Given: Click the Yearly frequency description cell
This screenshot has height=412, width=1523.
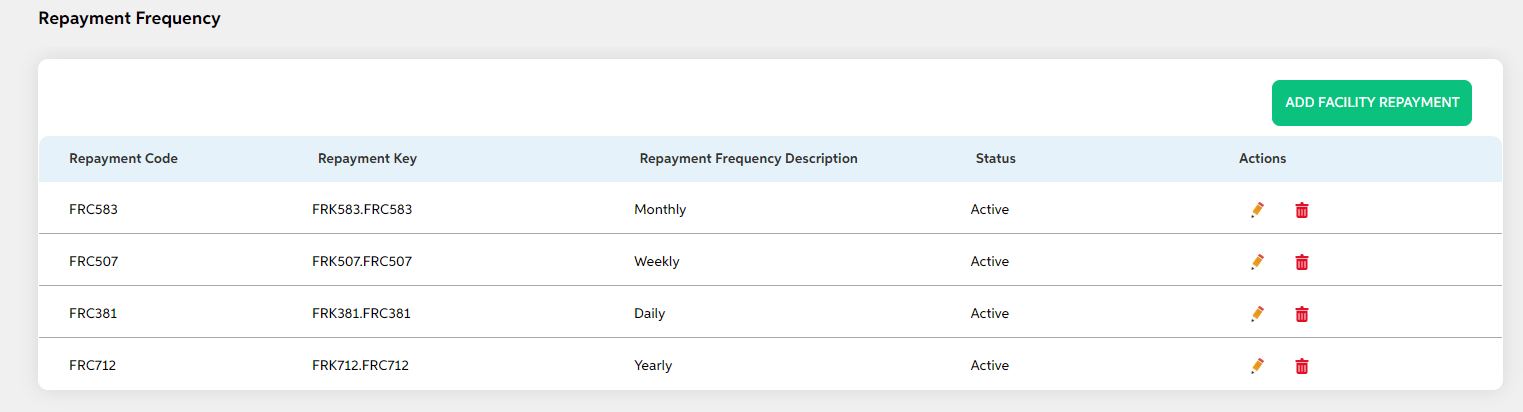Looking at the screenshot, I should click(x=653, y=366).
